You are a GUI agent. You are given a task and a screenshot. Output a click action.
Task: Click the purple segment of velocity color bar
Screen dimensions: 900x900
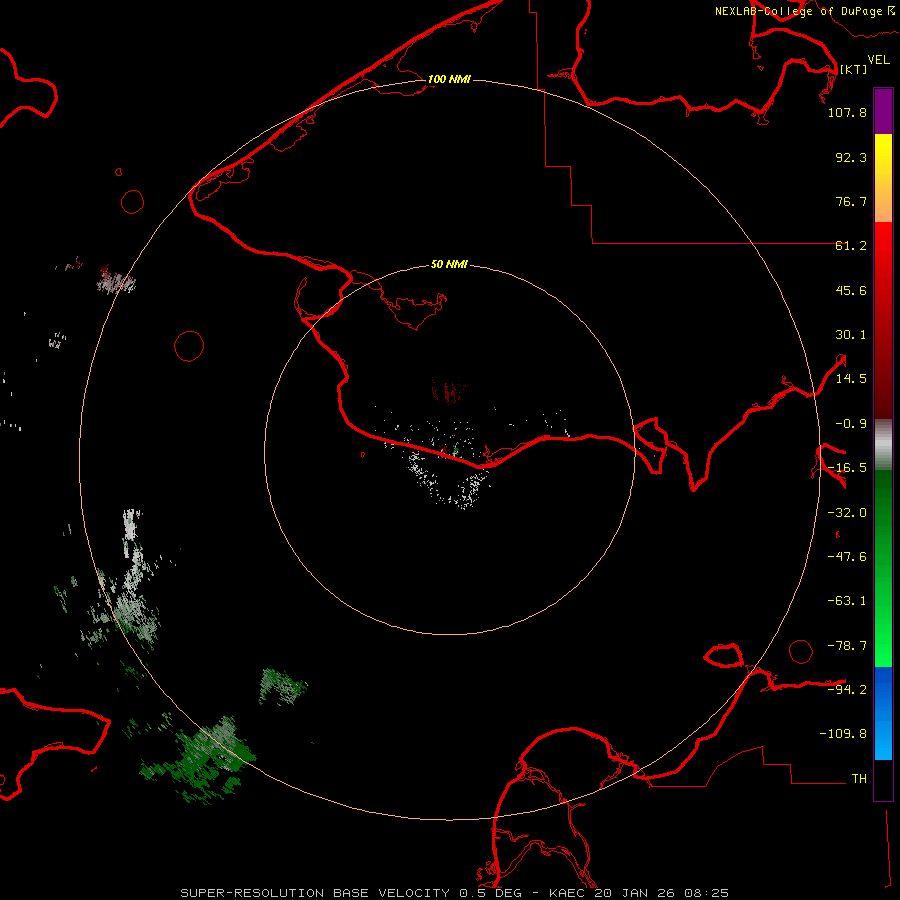click(x=883, y=111)
